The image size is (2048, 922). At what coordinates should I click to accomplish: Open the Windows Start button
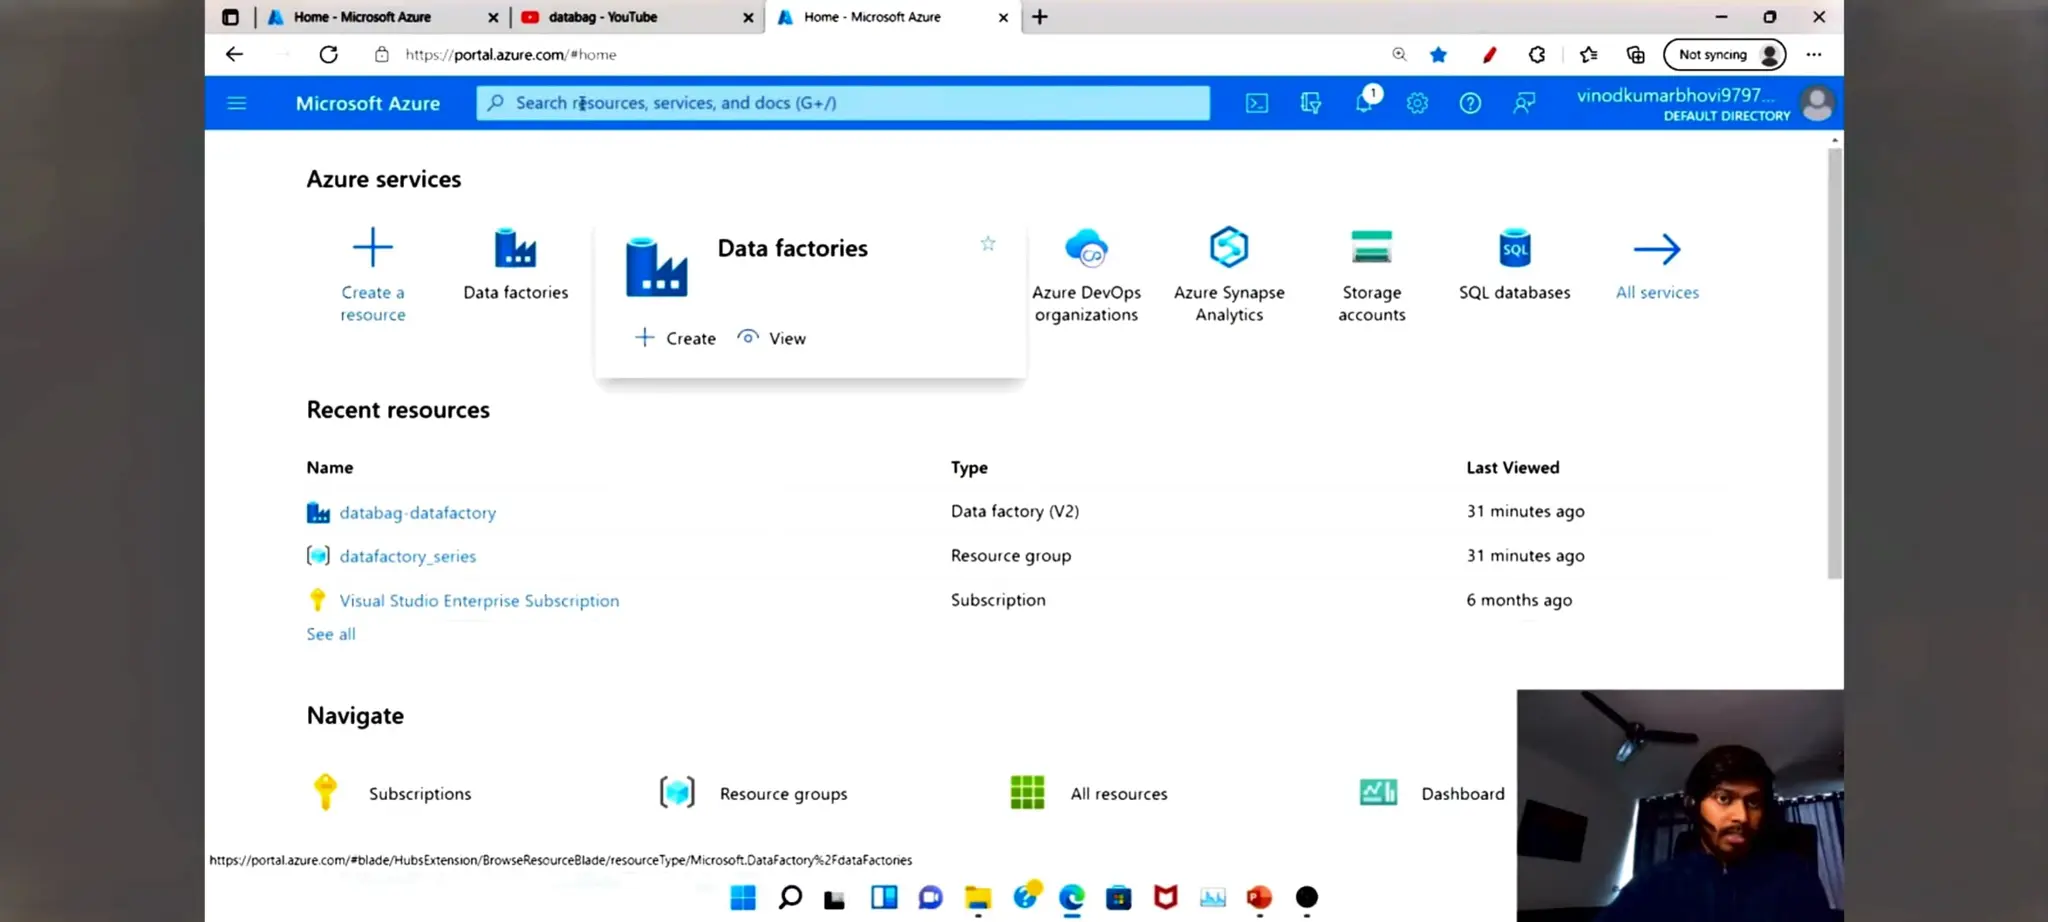point(743,897)
